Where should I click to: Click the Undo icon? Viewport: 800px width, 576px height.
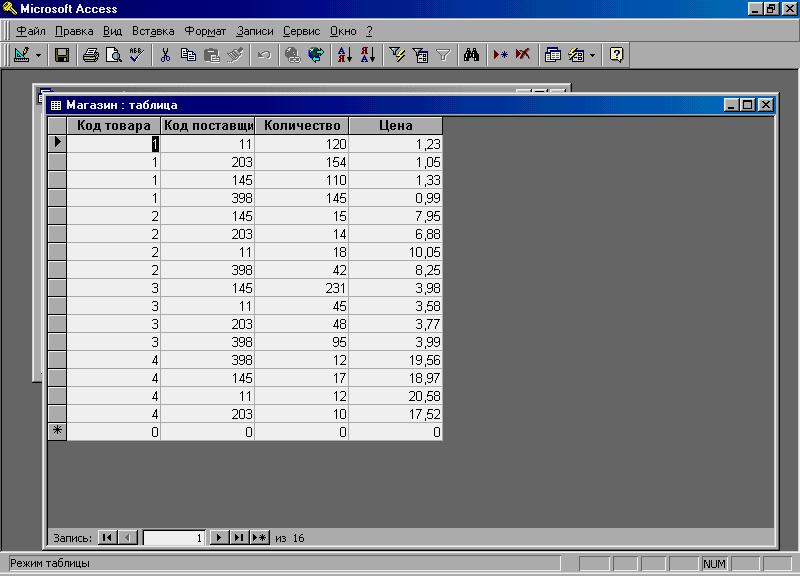click(264, 55)
